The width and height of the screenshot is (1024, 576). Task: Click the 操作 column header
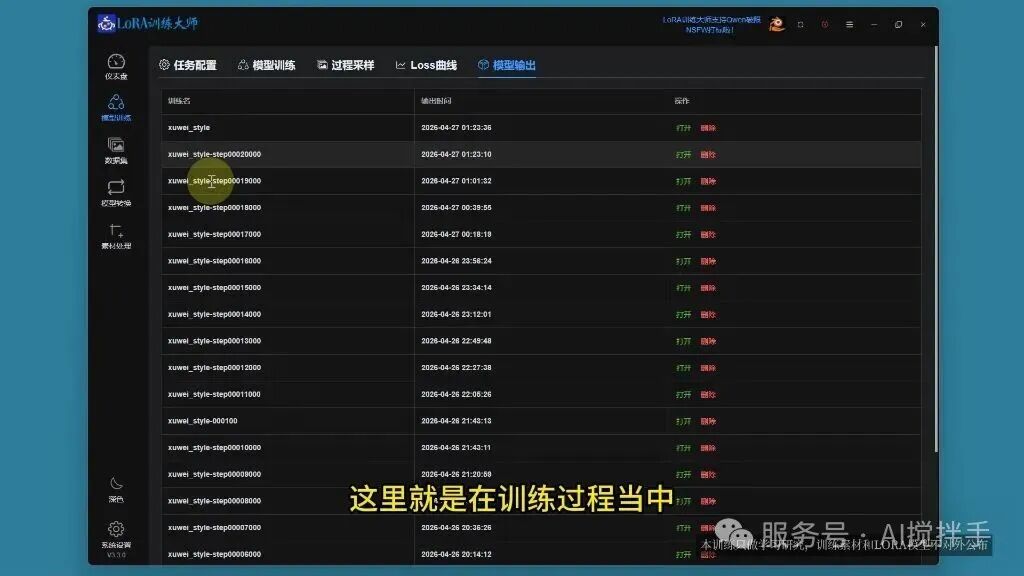tap(682, 101)
